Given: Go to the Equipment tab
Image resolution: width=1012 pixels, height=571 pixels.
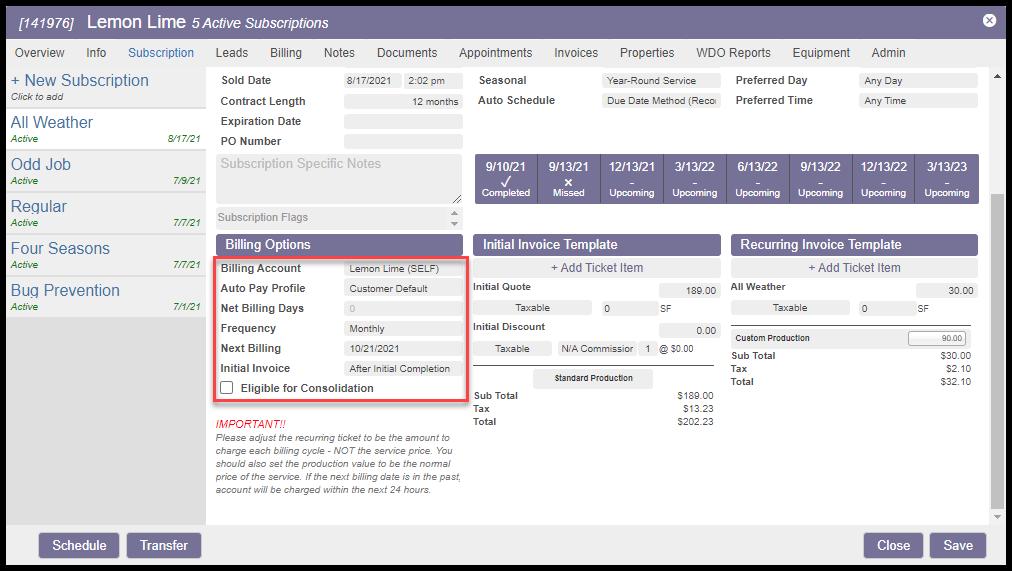Looking at the screenshot, I should coord(821,53).
